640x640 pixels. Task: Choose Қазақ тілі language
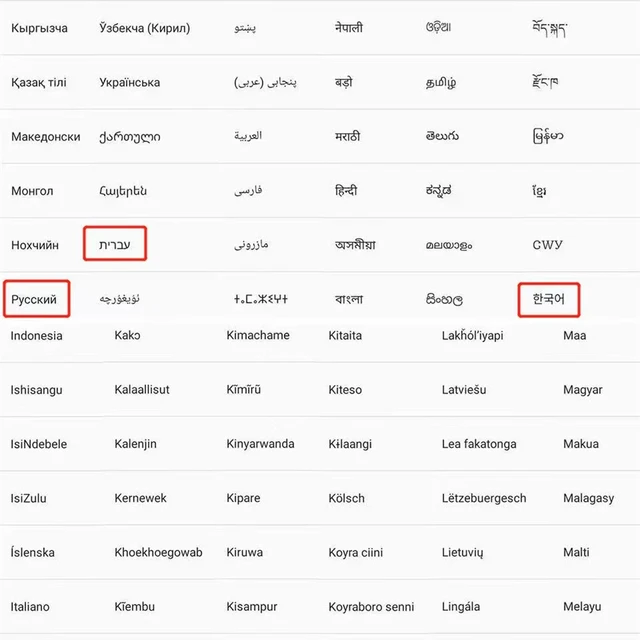(39, 82)
